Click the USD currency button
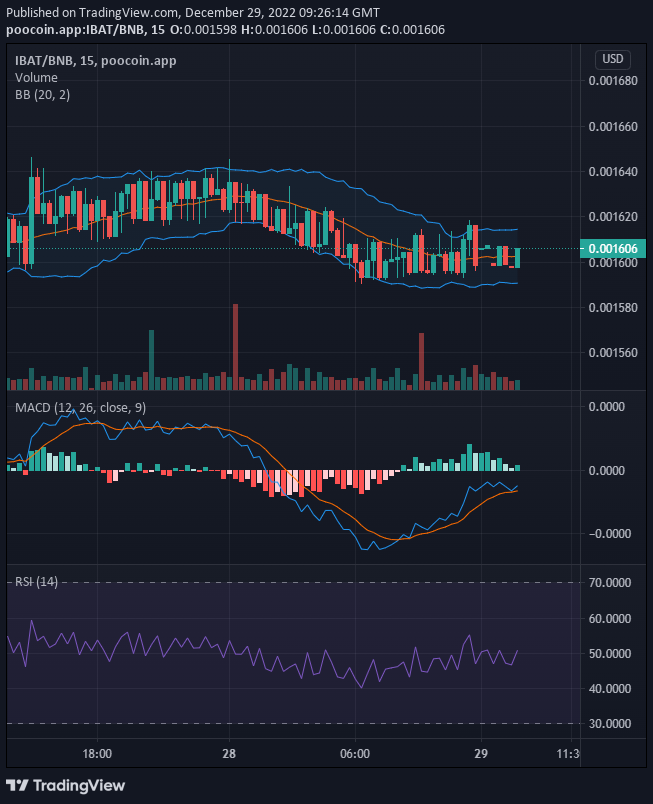653x804 pixels. coord(613,59)
